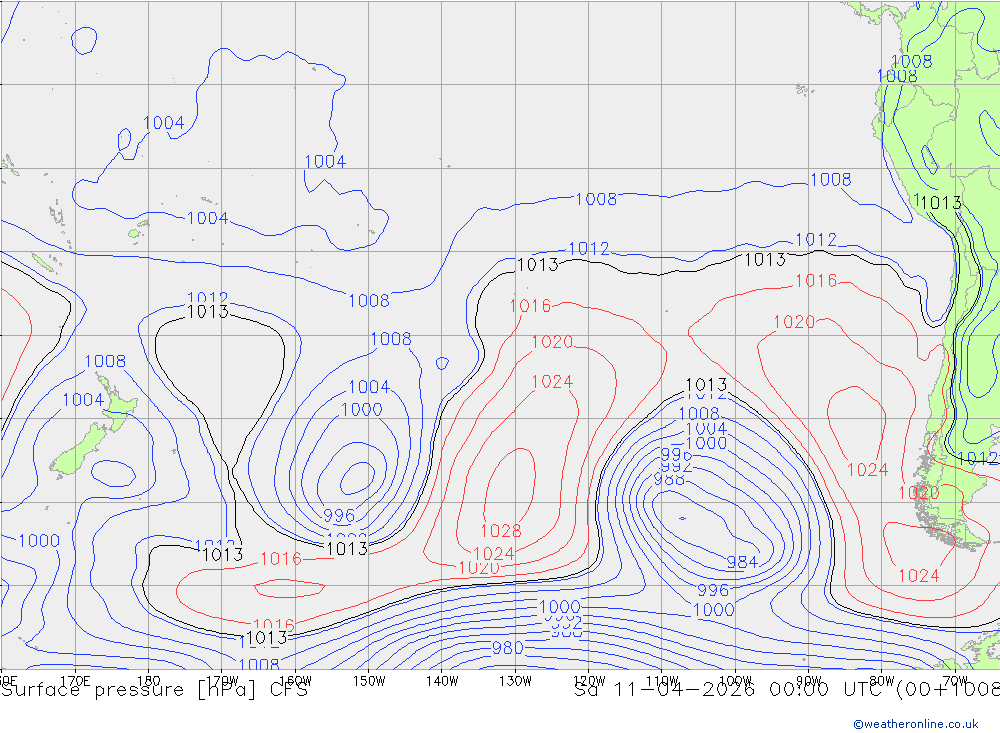Pick the 140W longitude axis label
1000x733 pixels.
click(442, 681)
